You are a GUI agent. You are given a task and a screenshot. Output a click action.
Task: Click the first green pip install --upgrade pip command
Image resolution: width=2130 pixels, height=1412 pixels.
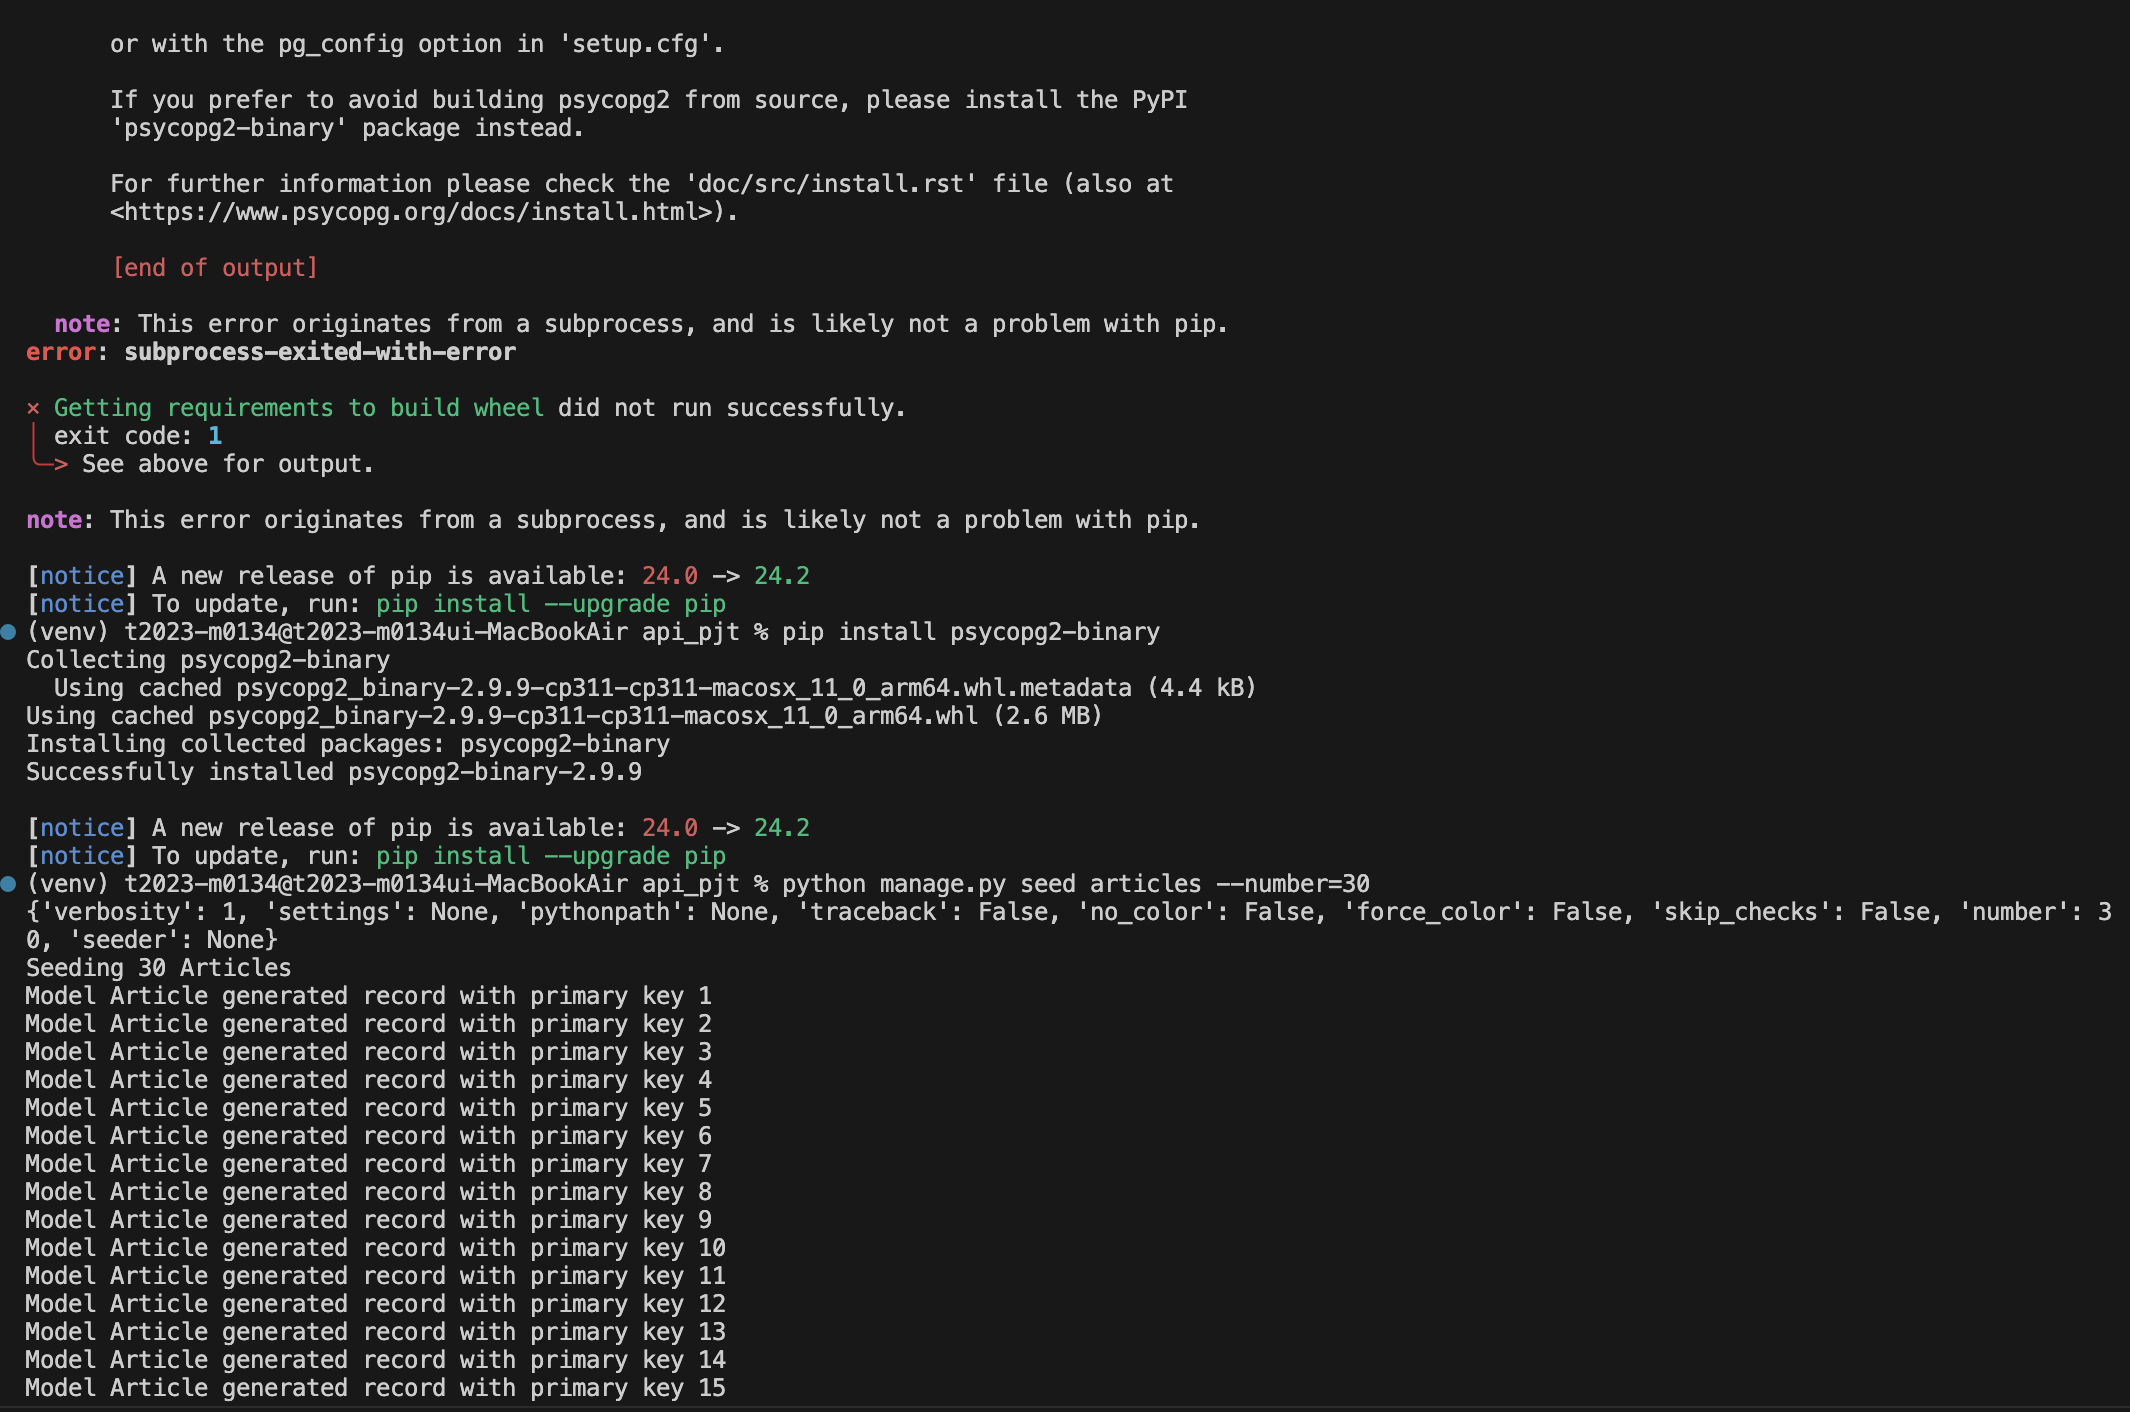(x=550, y=604)
